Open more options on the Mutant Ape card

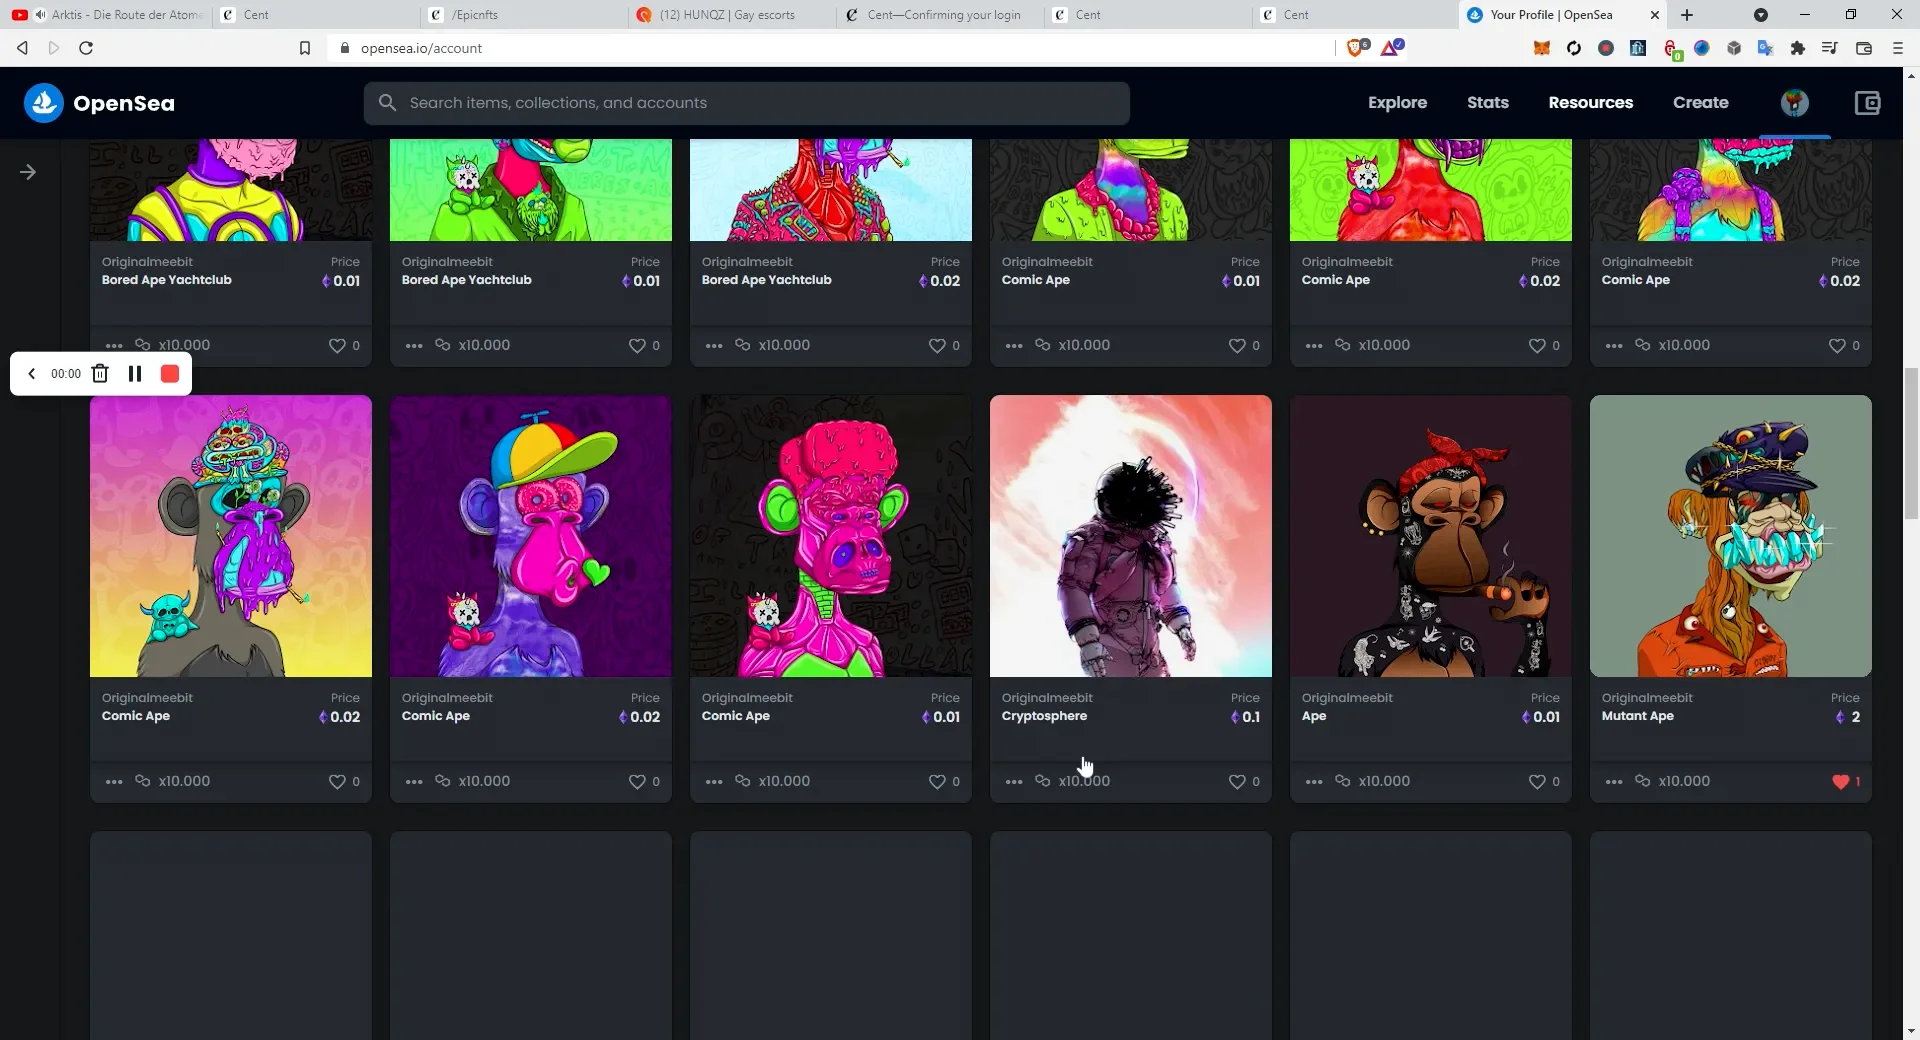1614,781
